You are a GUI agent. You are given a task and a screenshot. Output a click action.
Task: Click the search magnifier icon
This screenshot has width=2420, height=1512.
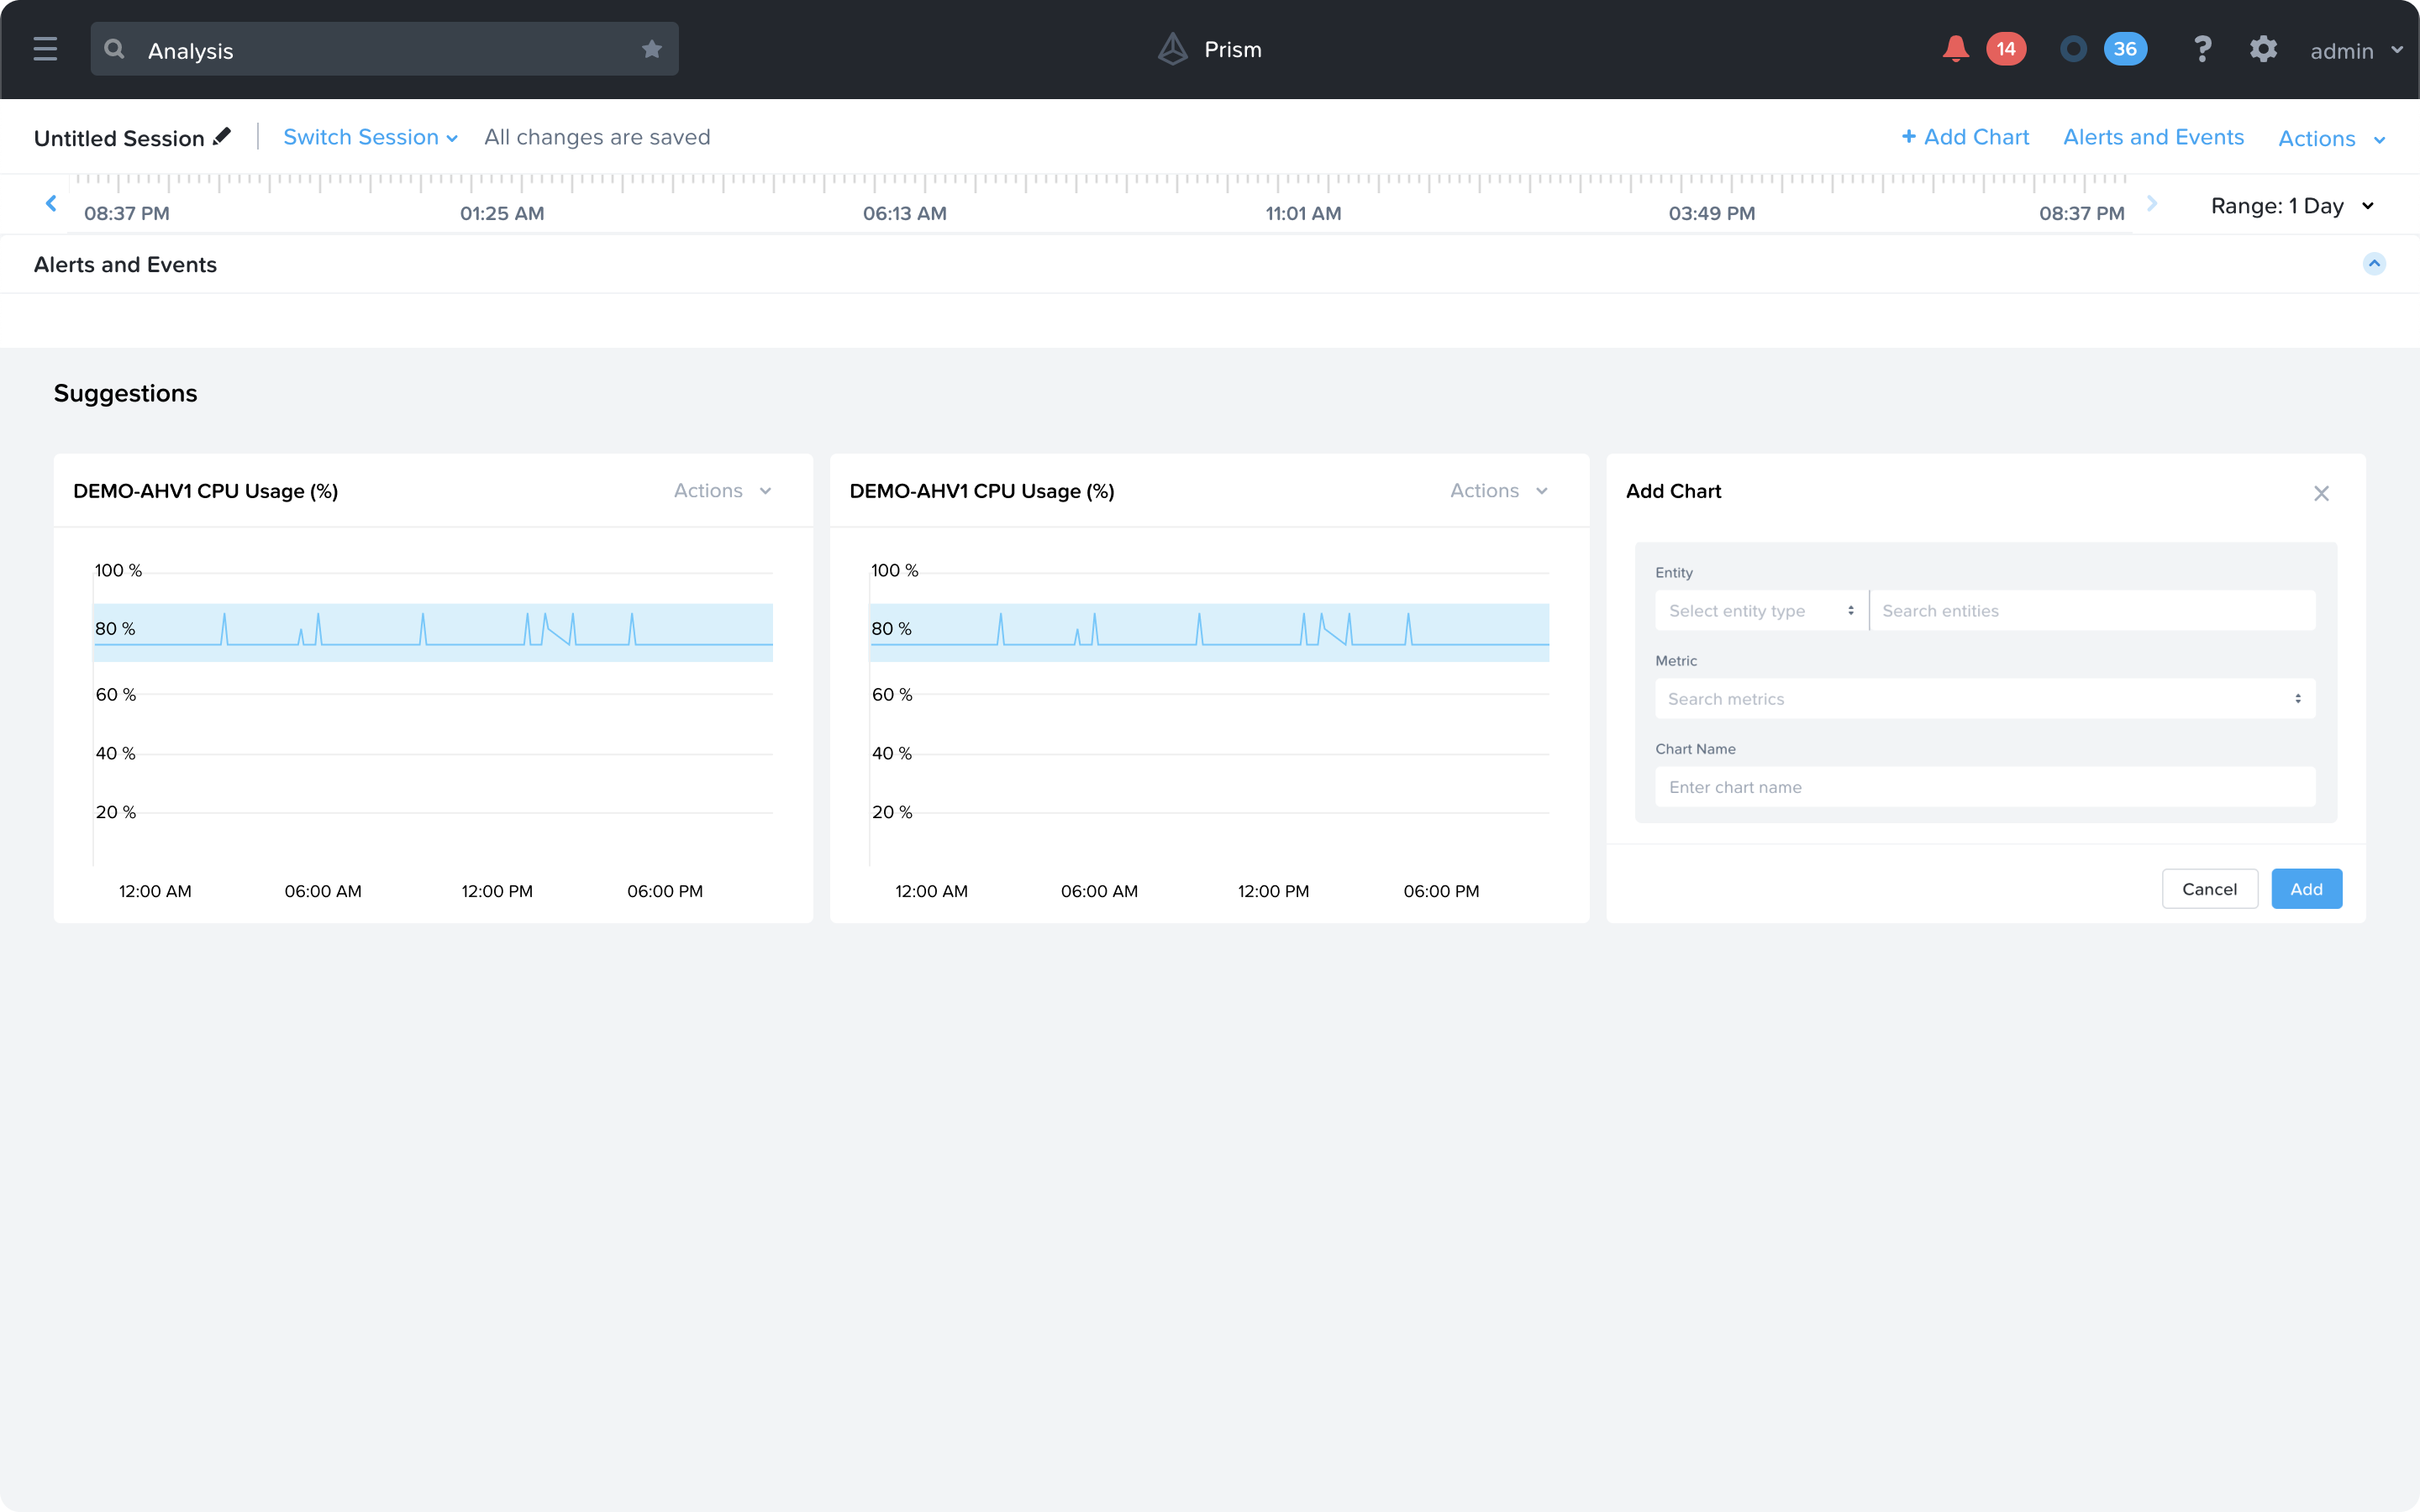115,49
